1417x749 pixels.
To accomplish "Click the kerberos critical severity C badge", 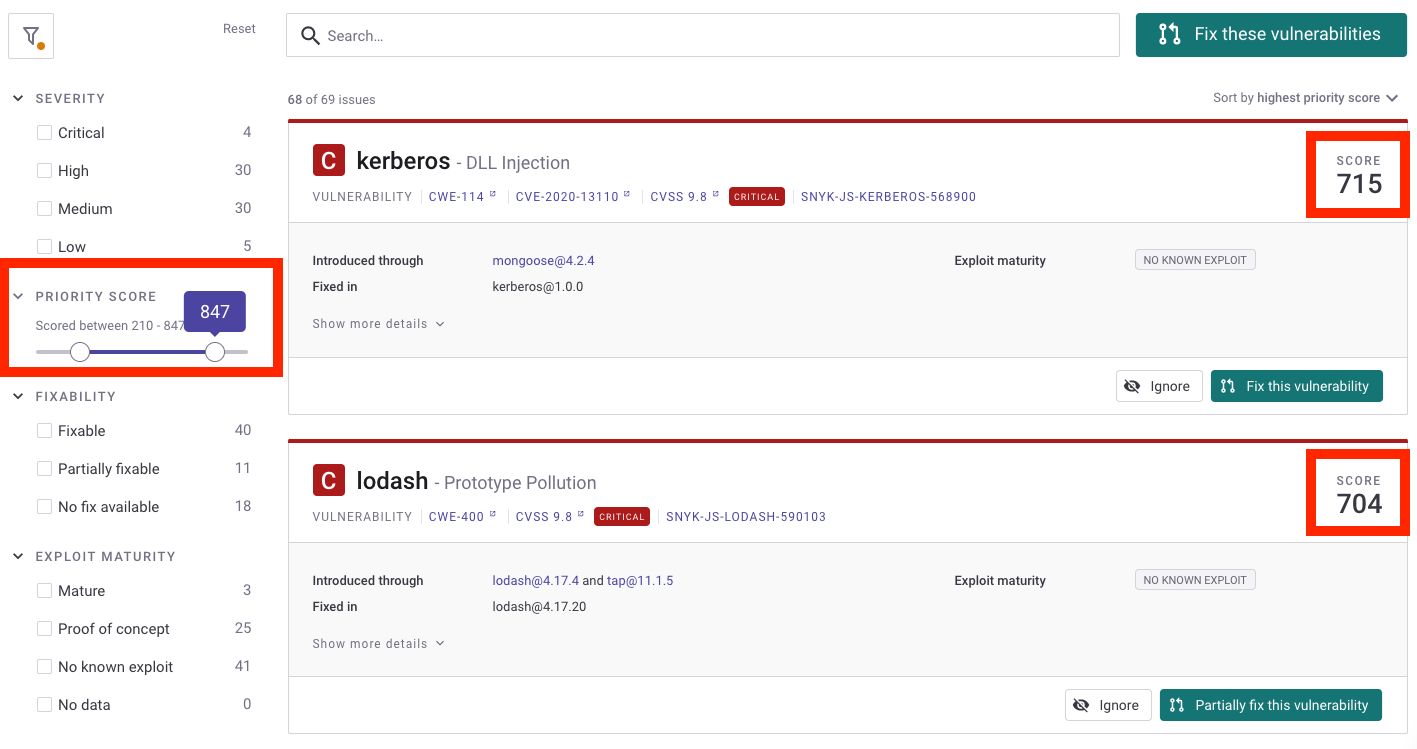I will [329, 160].
